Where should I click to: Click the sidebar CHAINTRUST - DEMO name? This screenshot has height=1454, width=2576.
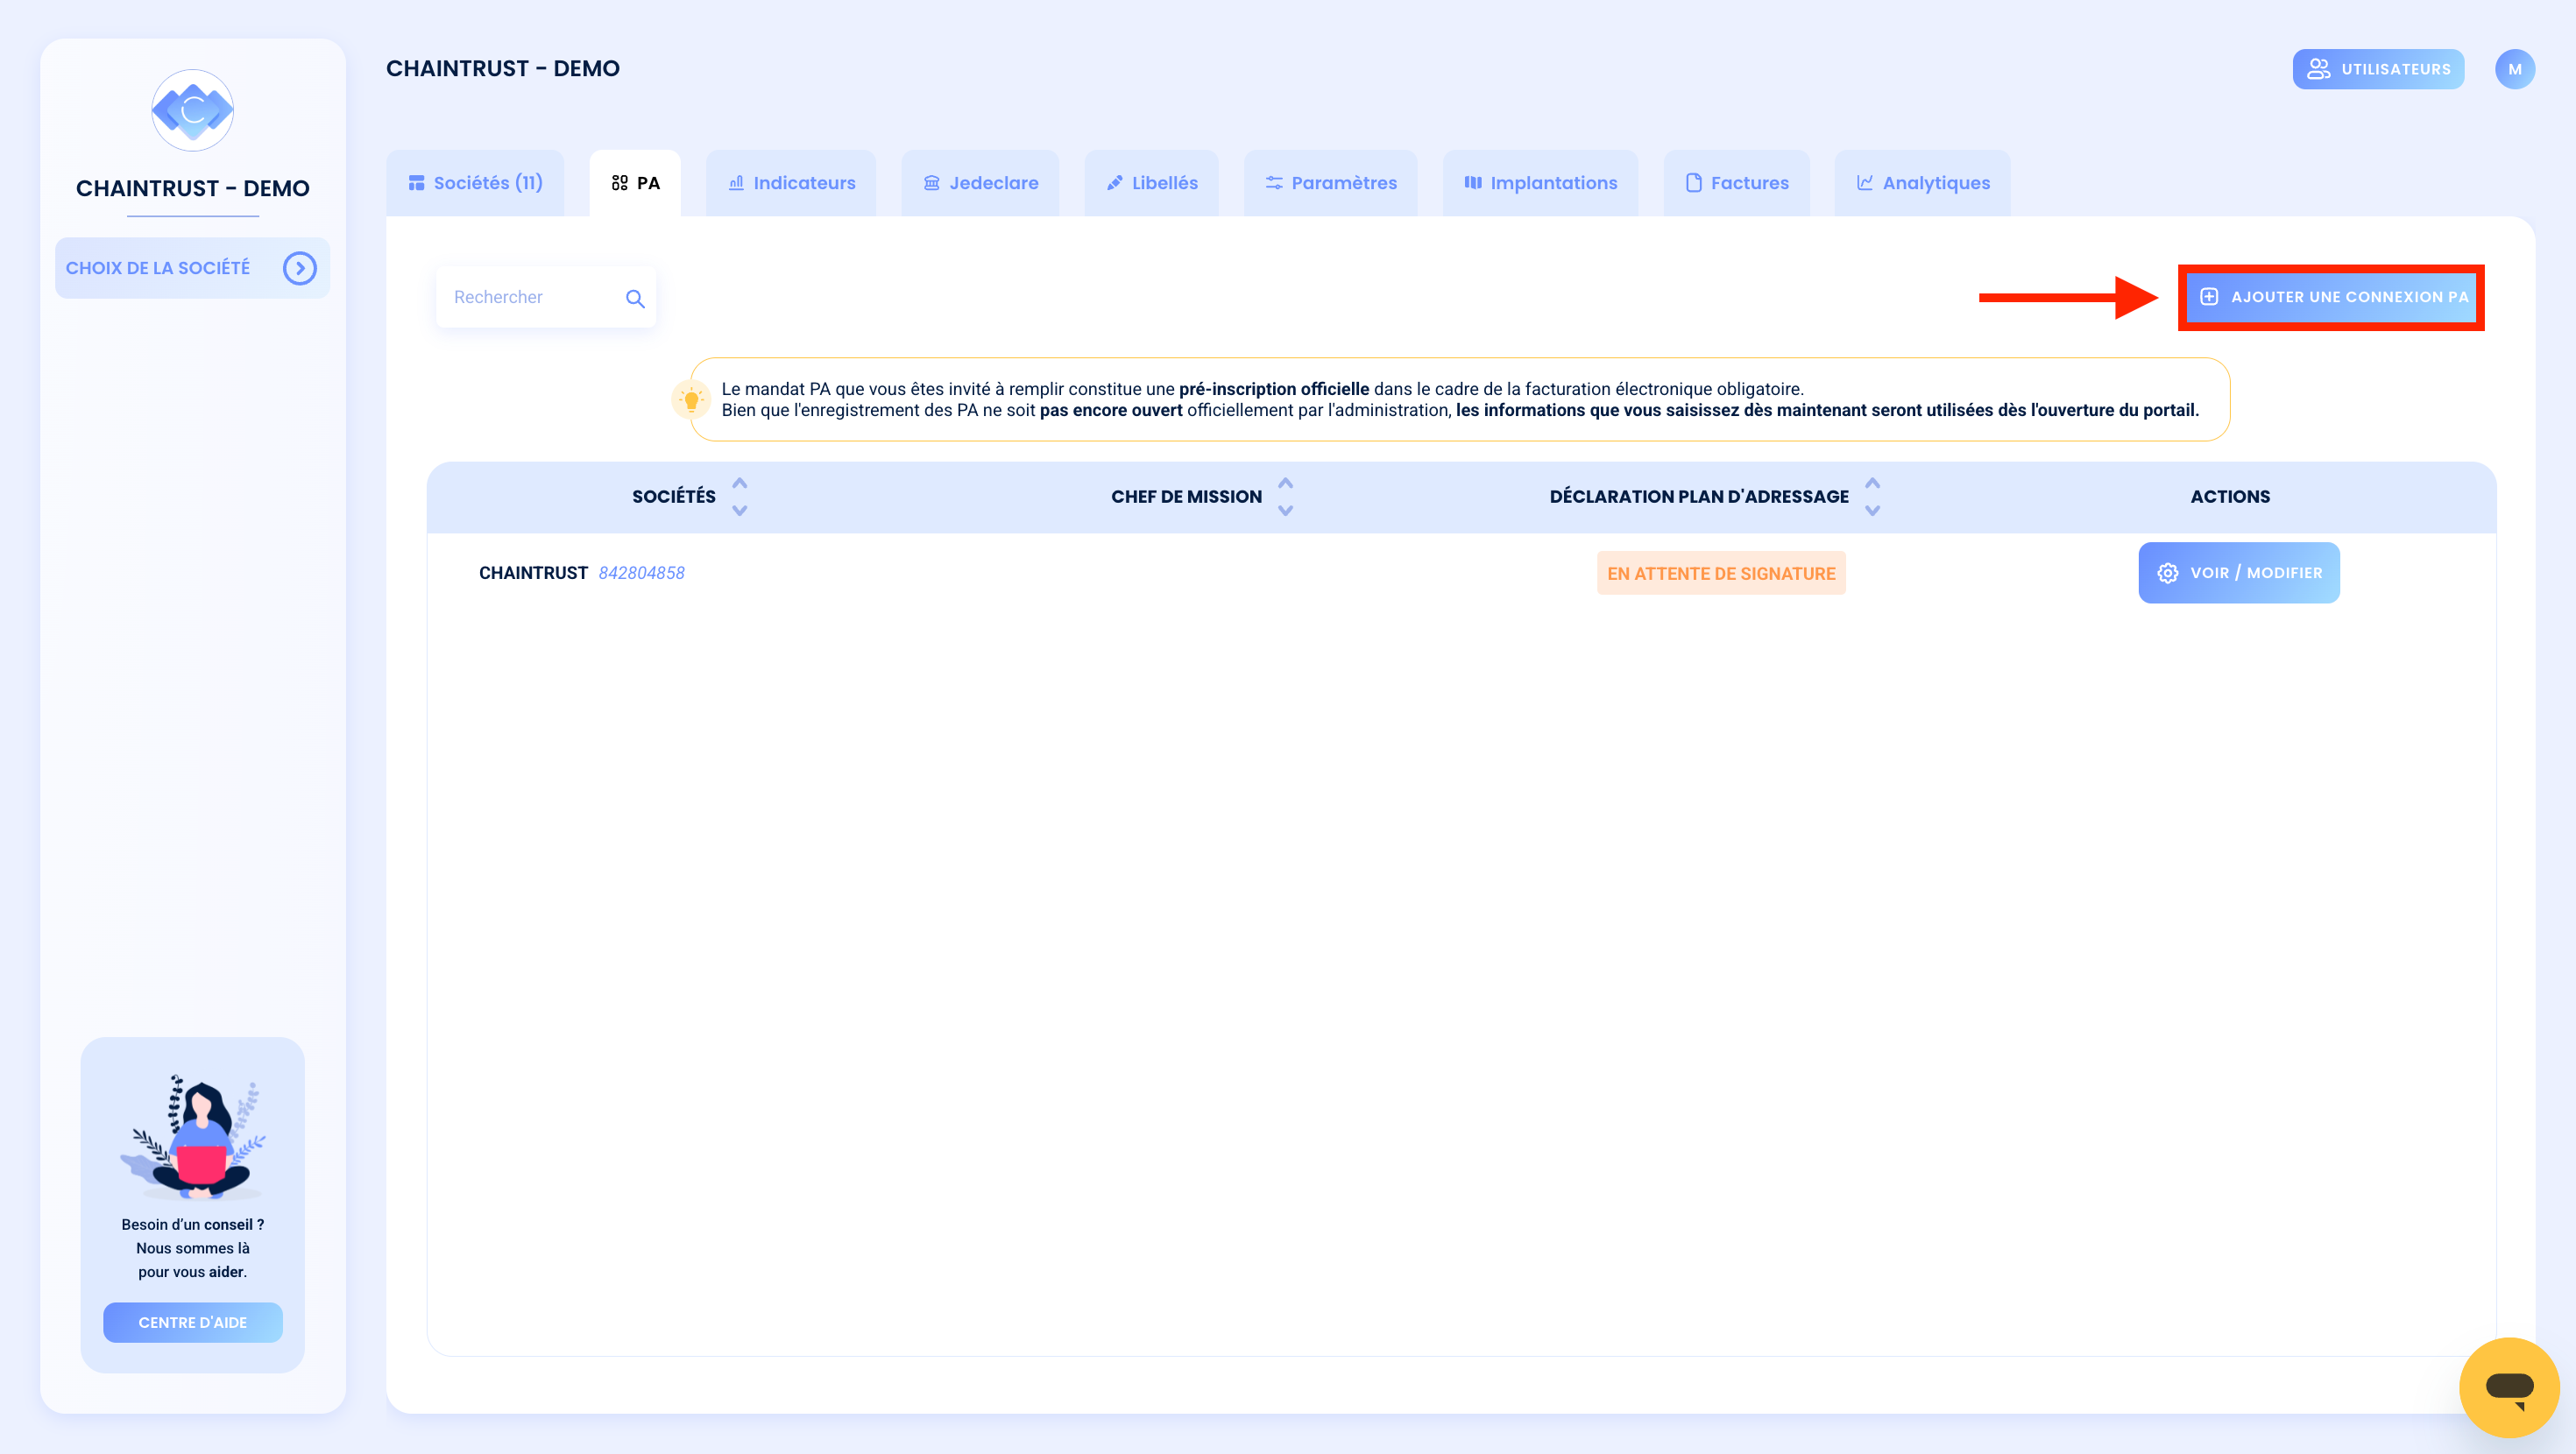coord(192,188)
